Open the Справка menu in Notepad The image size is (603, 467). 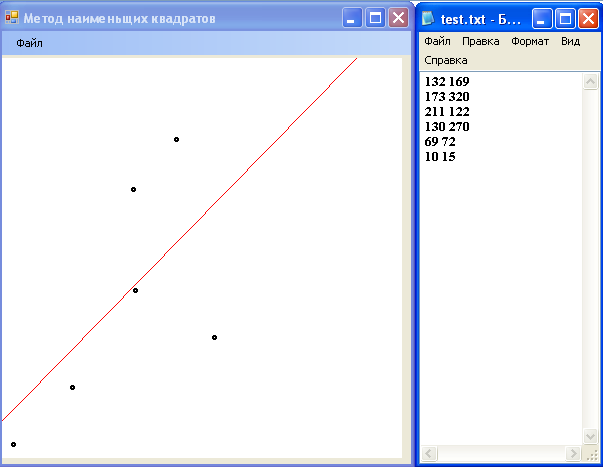point(446,60)
